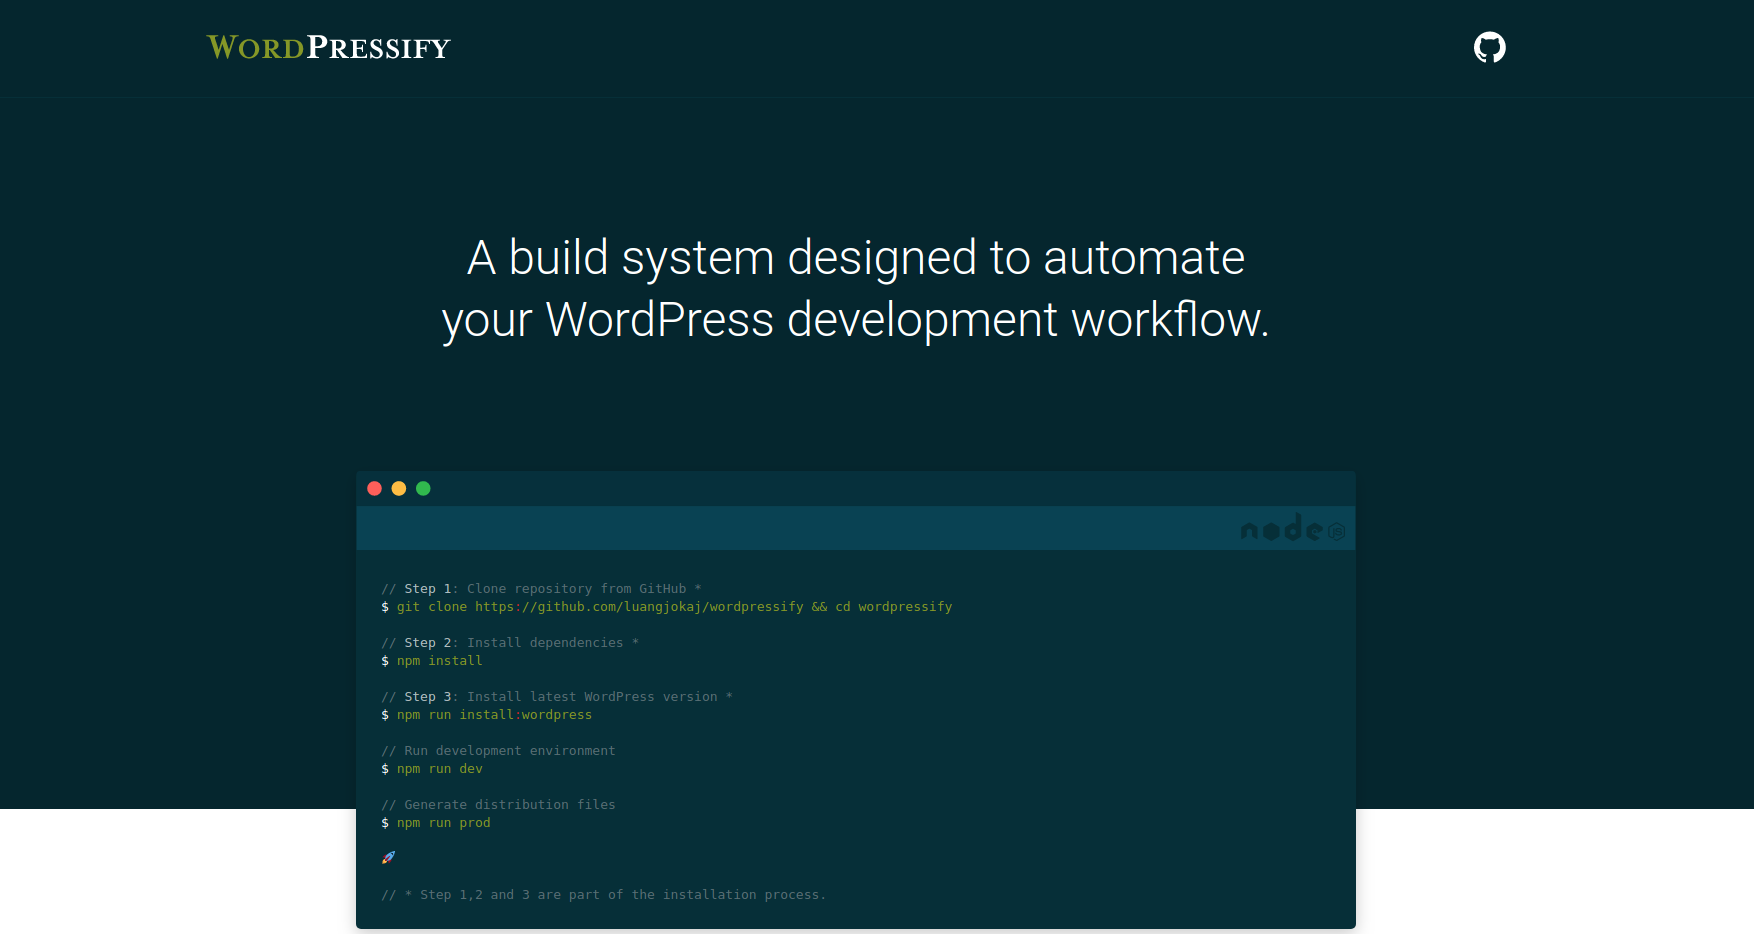Click the WordPressify logo
The image size is (1754, 934).
tap(328, 47)
